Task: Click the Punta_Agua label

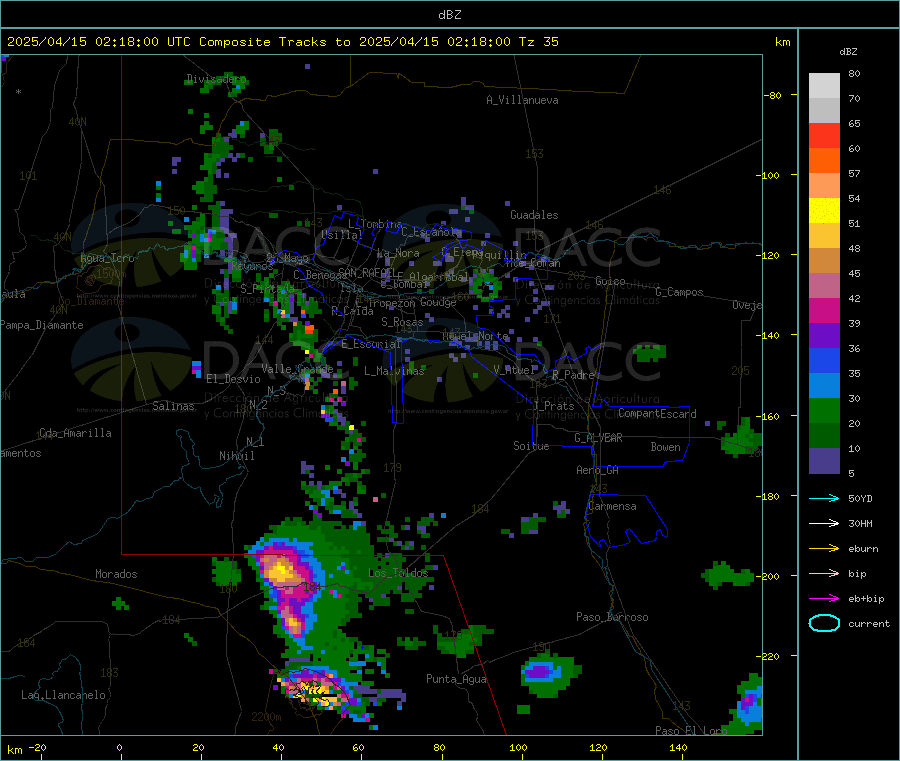Action: click(456, 679)
